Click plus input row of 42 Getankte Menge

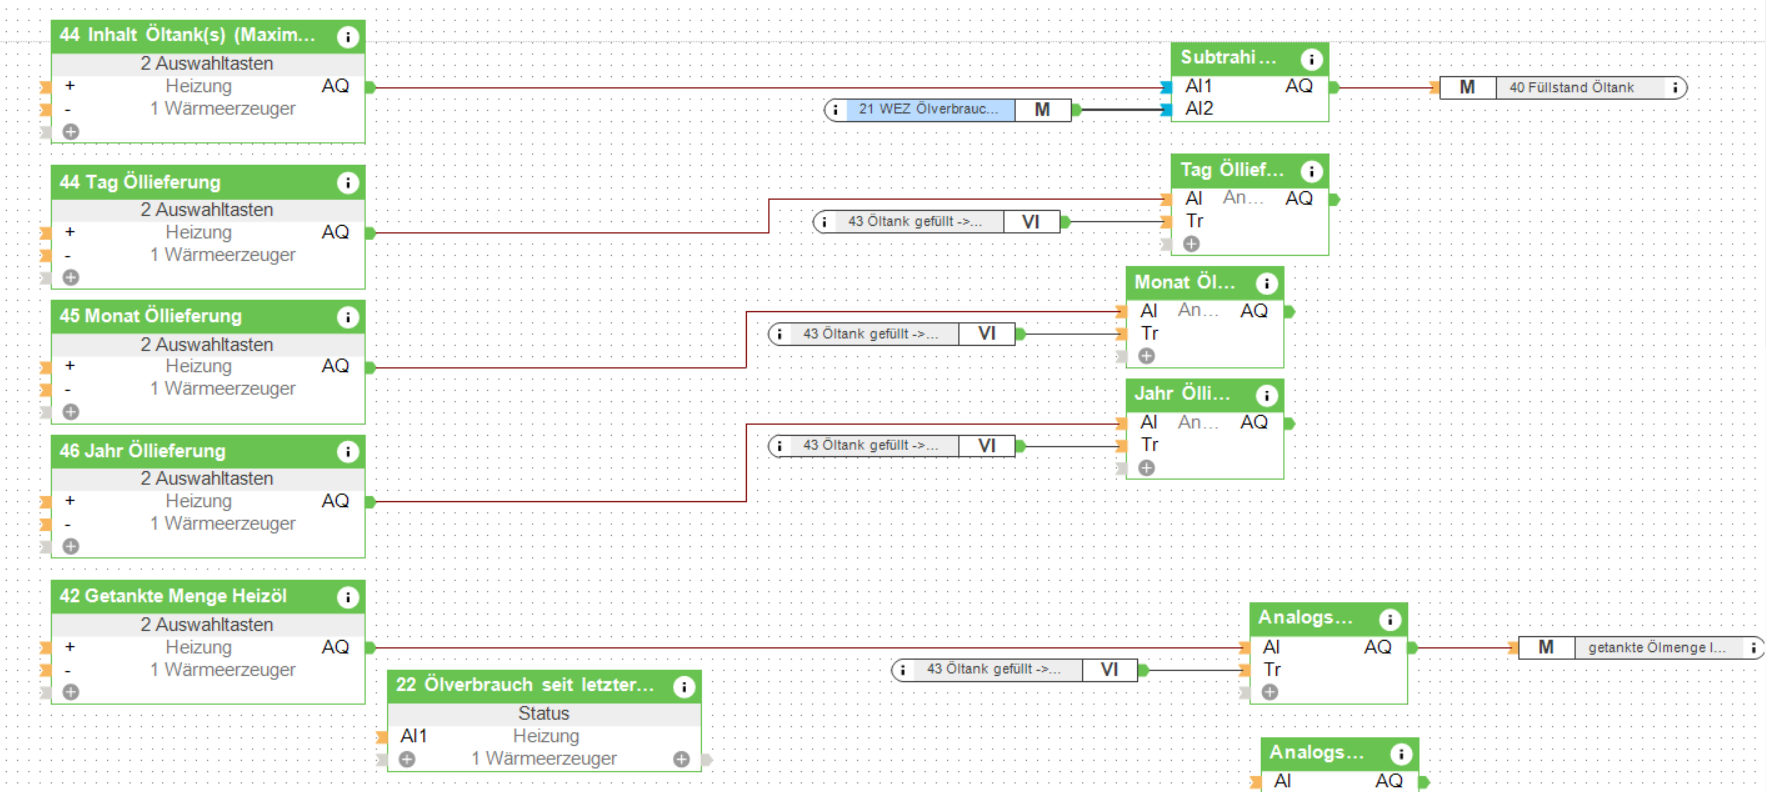[70, 647]
